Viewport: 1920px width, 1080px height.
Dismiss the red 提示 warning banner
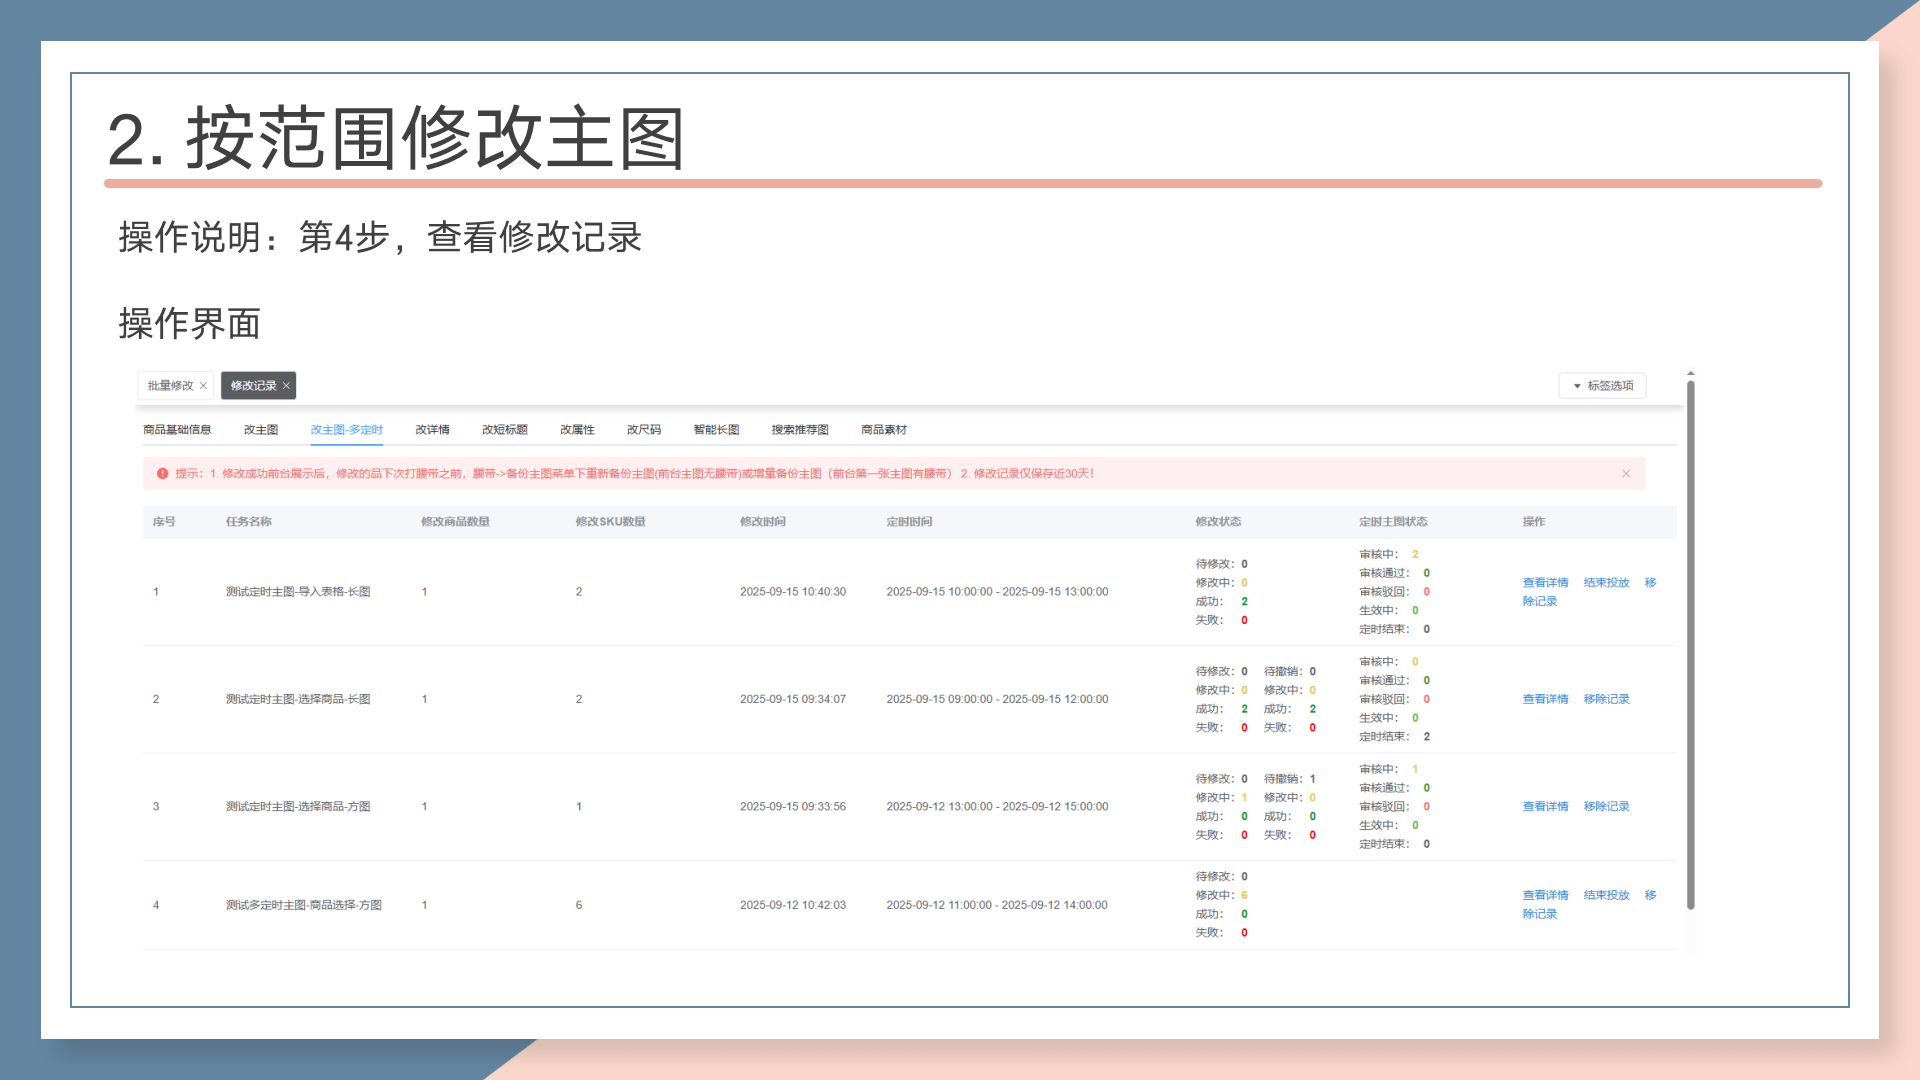click(x=1626, y=474)
